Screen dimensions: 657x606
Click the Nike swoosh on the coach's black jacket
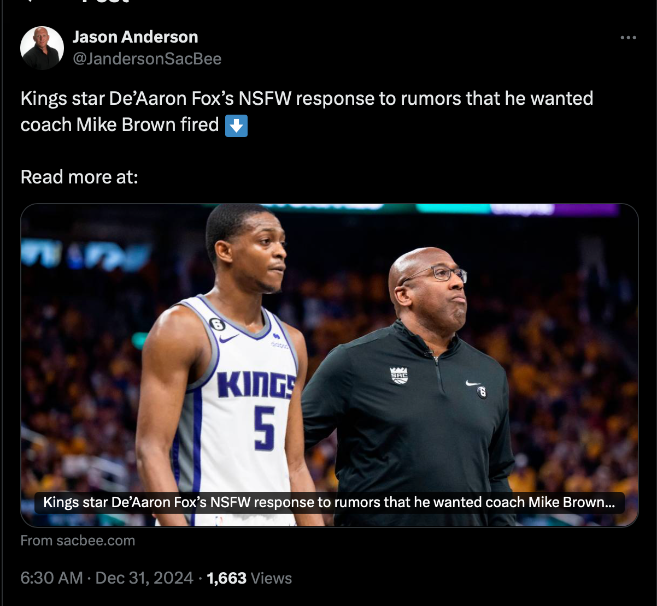[474, 383]
